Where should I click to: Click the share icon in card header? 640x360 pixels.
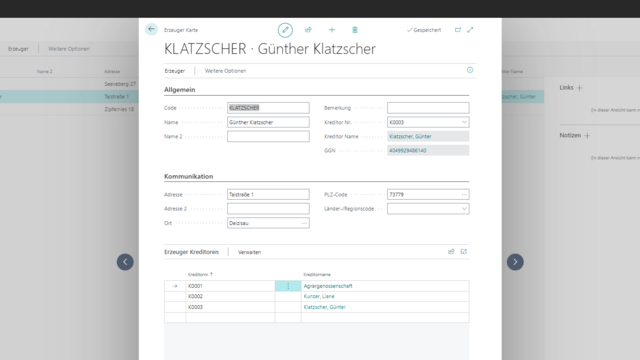(308, 30)
